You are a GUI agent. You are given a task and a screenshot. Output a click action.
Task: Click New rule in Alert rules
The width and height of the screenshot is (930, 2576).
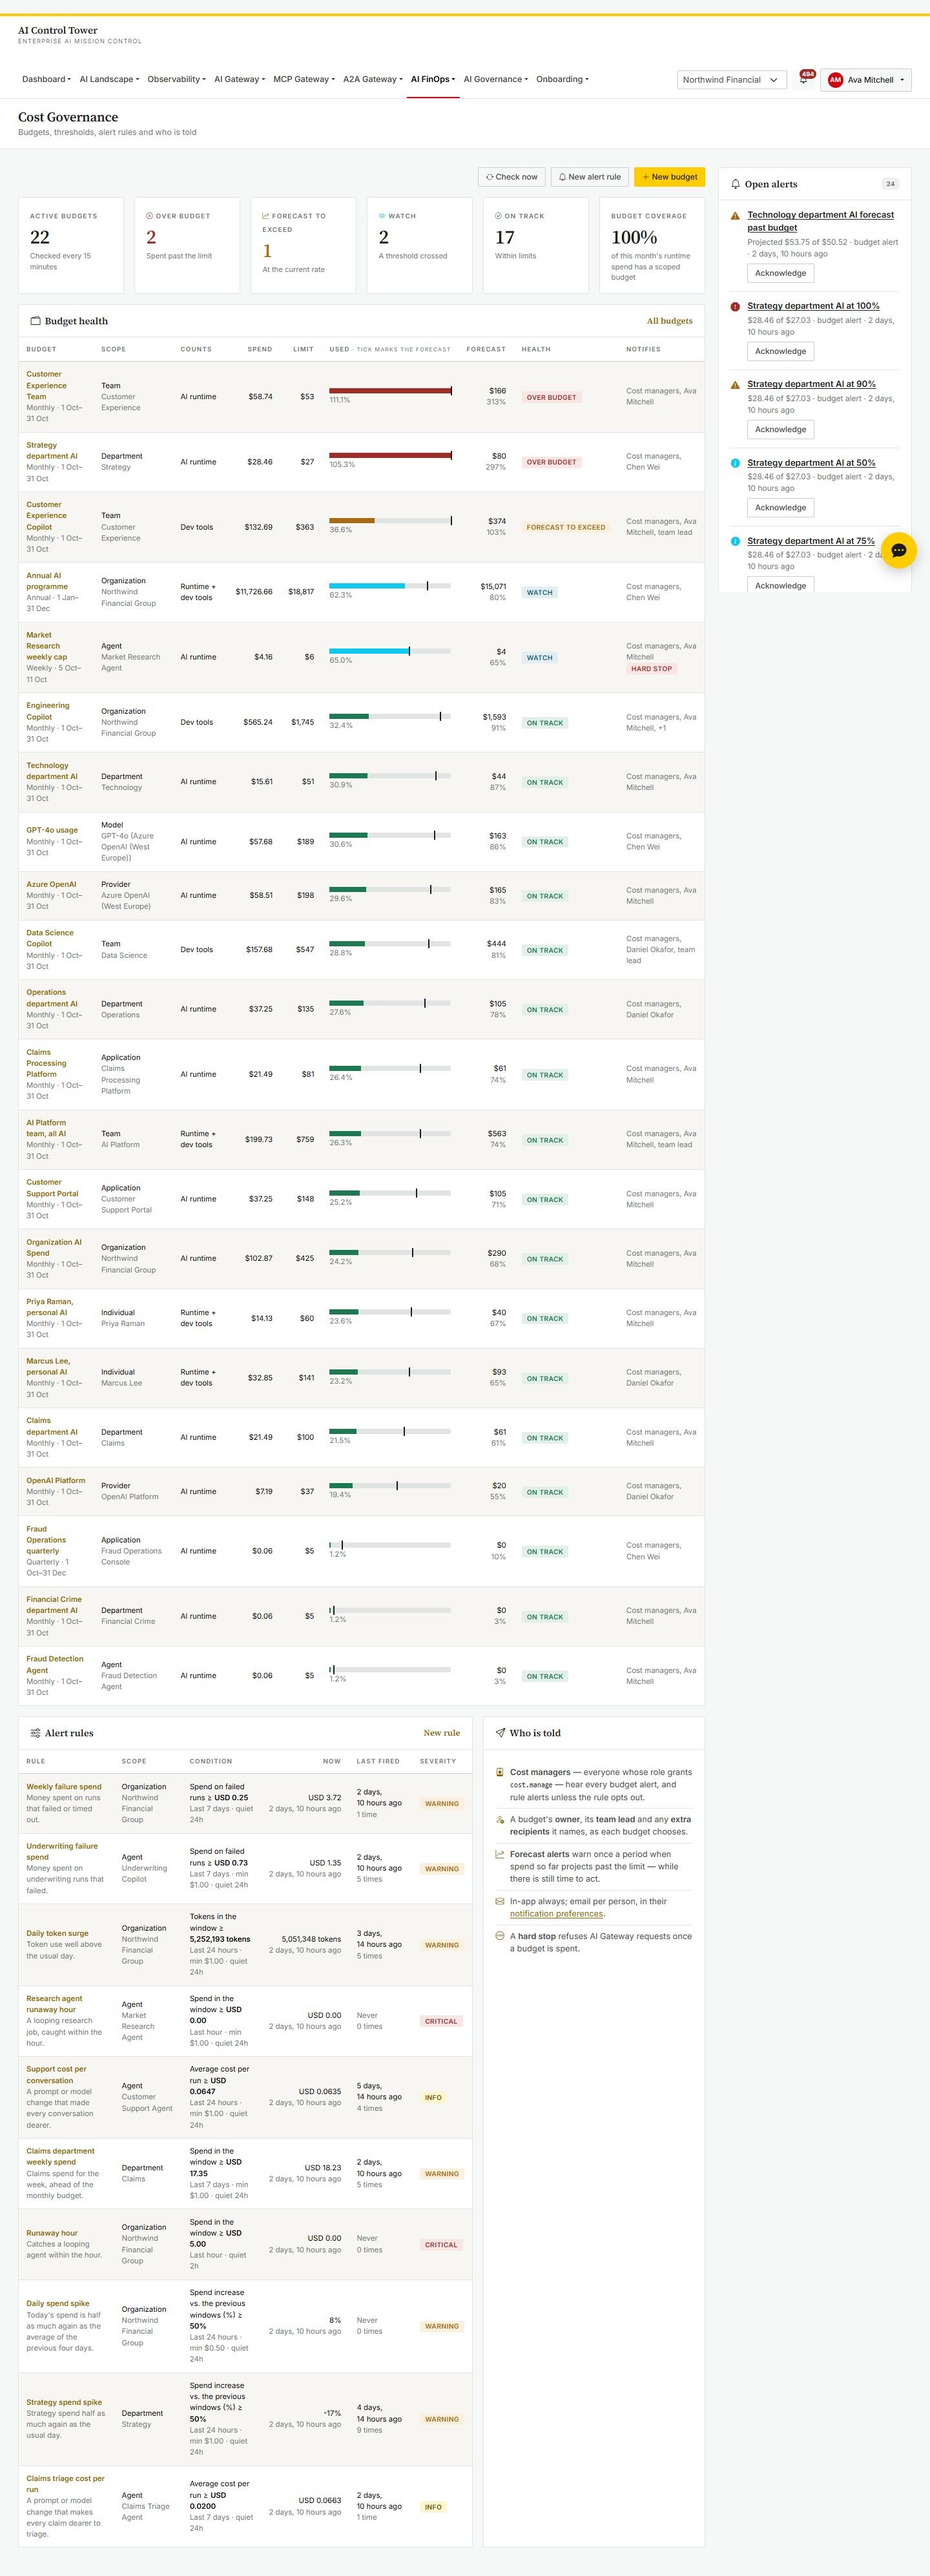tap(441, 1733)
